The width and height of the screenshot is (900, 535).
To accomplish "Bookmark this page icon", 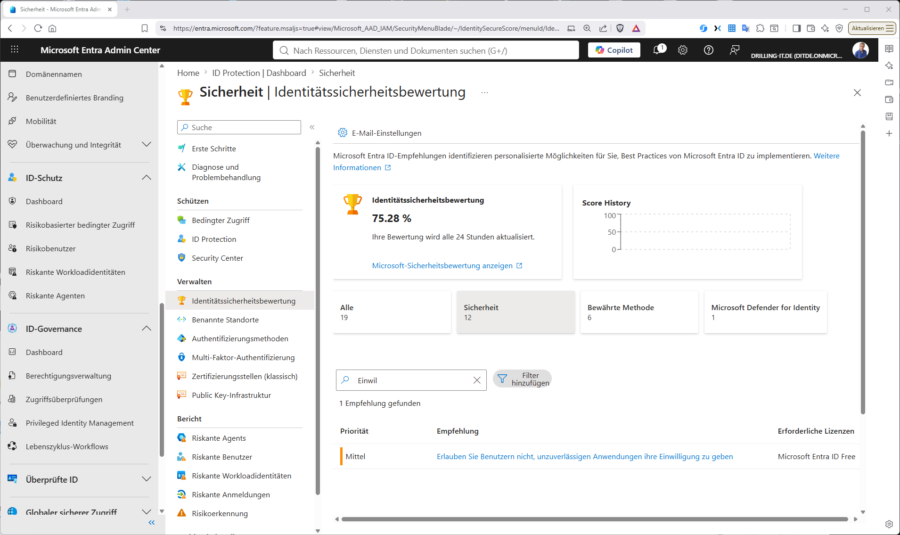I will pyautogui.click(x=145, y=28).
